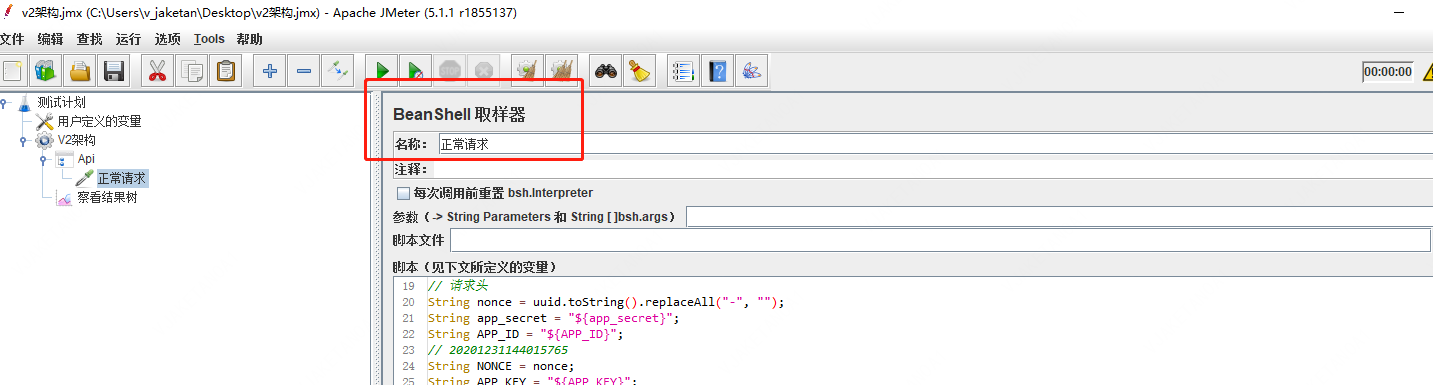Collapse the Api controller node
1433x385 pixels.
43,159
